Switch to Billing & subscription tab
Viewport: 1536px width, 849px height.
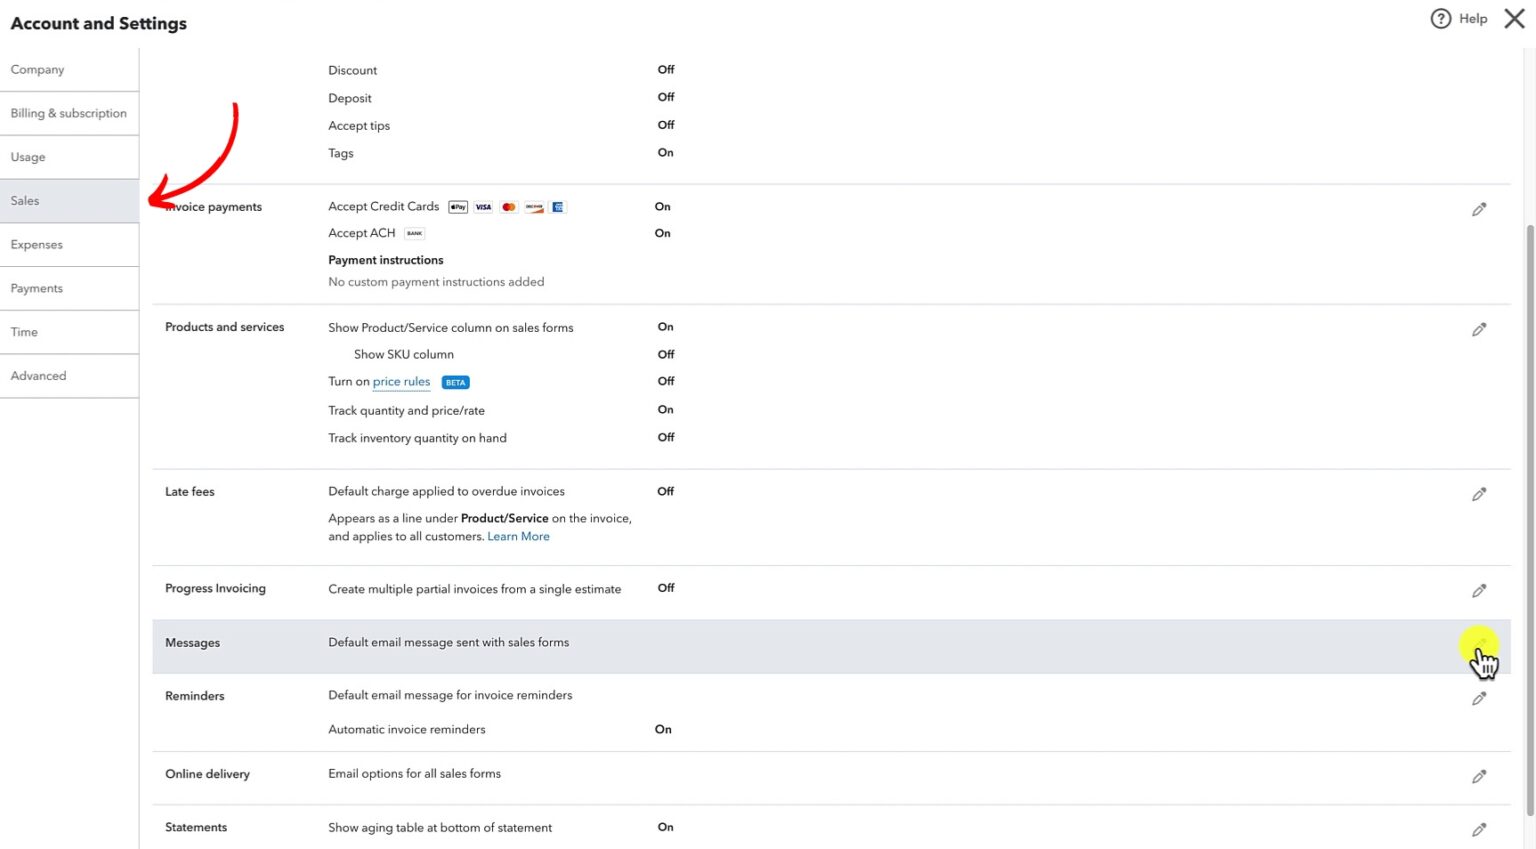(69, 114)
